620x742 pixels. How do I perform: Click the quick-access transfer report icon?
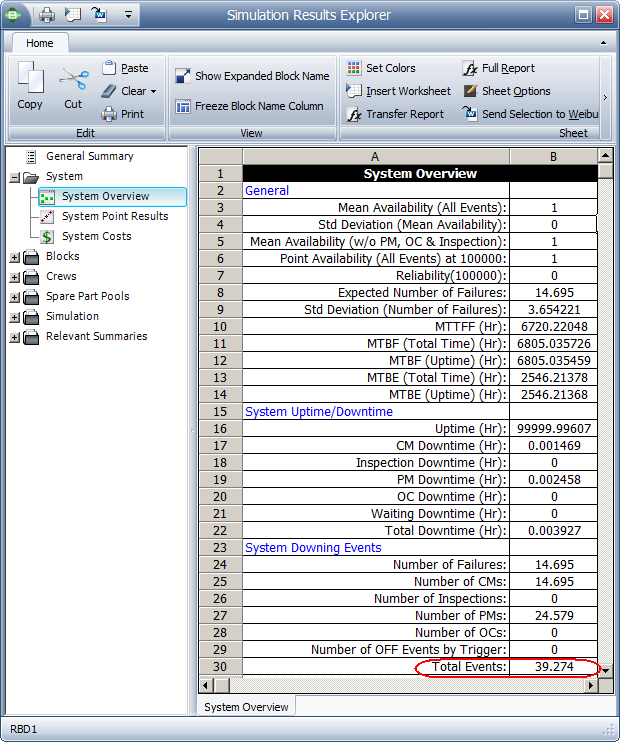73,15
